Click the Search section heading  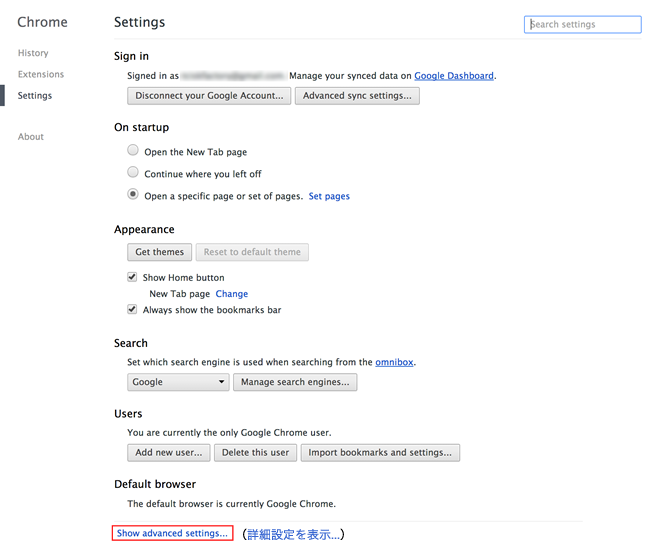pyautogui.click(x=131, y=343)
